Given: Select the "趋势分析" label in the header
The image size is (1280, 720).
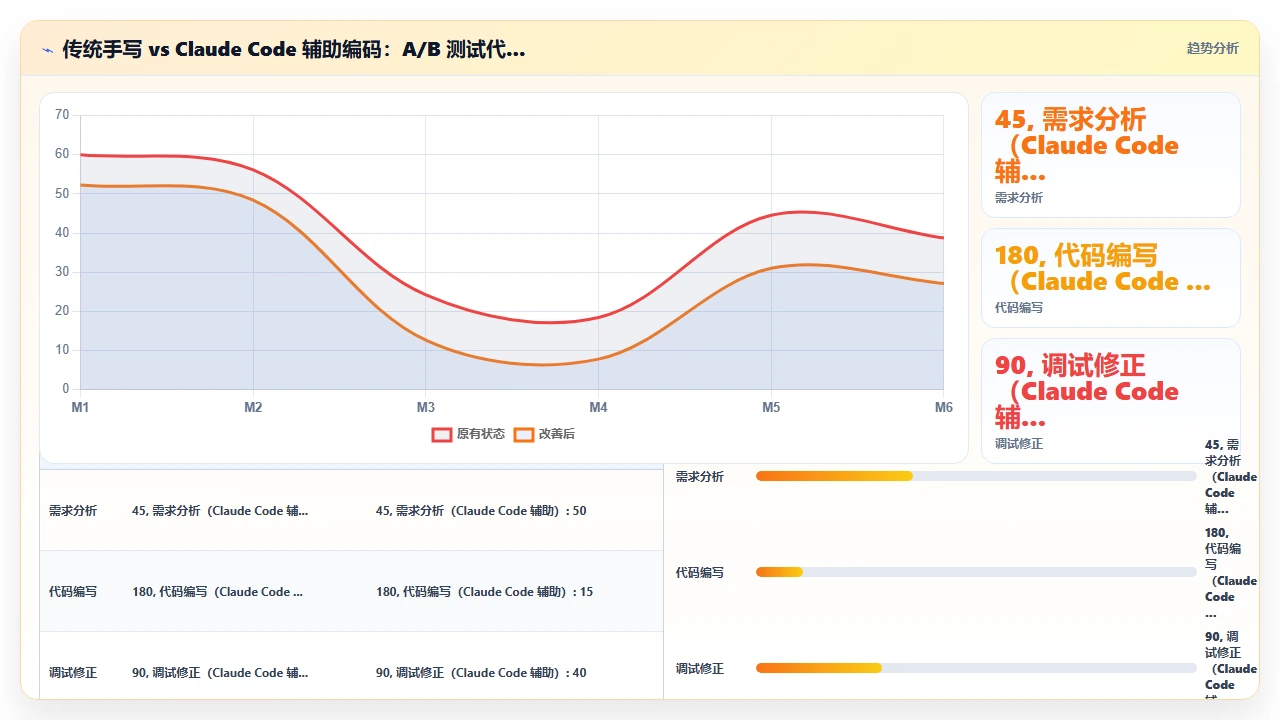Looking at the screenshot, I should [x=1212, y=48].
